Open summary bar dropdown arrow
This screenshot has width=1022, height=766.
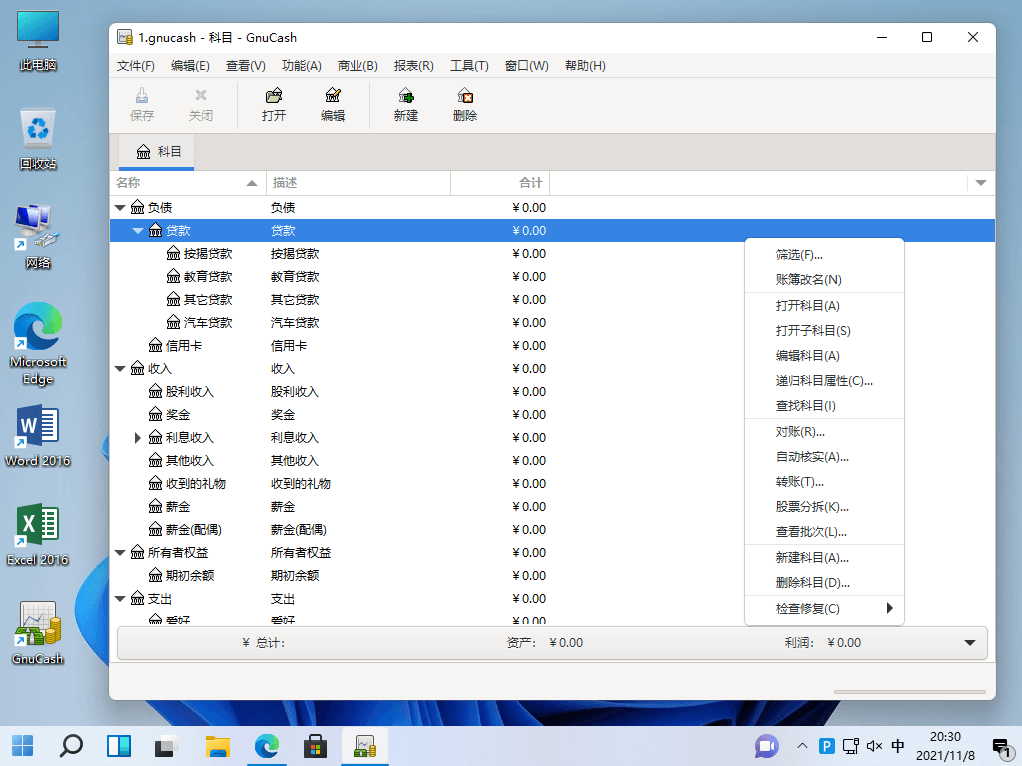(x=970, y=643)
